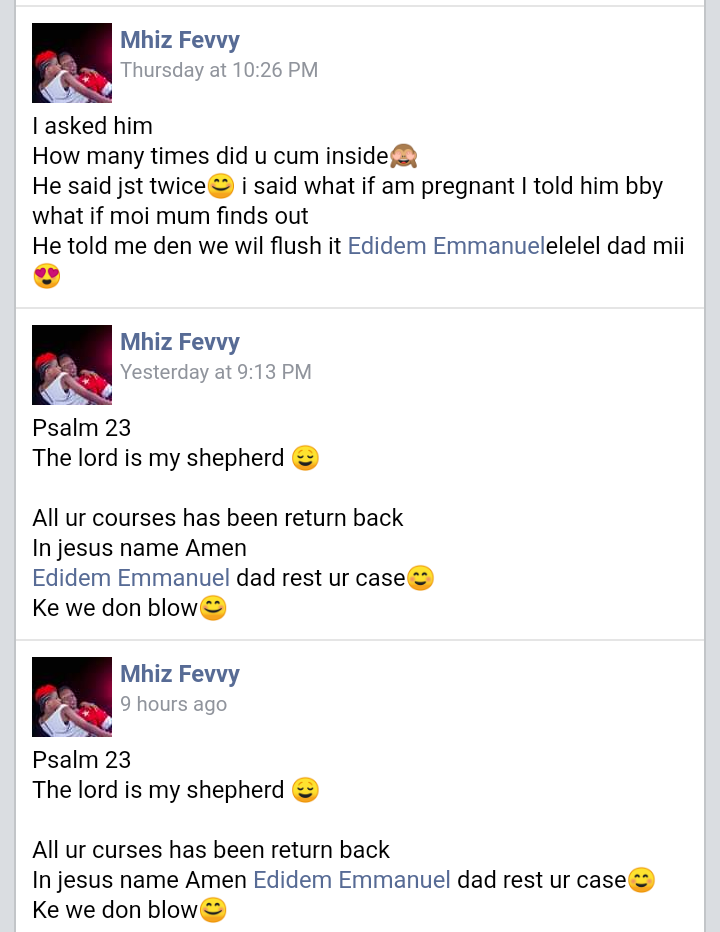Tap the see-no-evil monkey emoji
This screenshot has width=720, height=932.
click(x=404, y=156)
